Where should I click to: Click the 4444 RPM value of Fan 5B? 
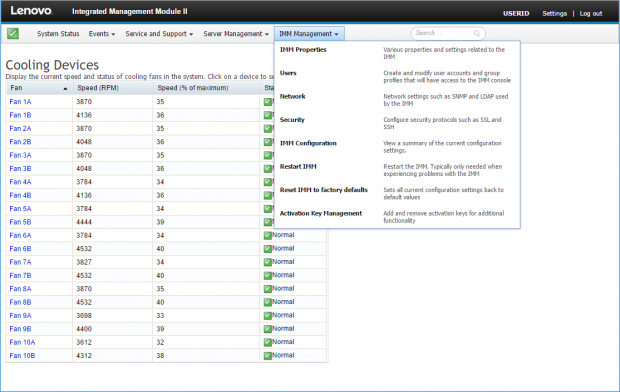coord(84,222)
